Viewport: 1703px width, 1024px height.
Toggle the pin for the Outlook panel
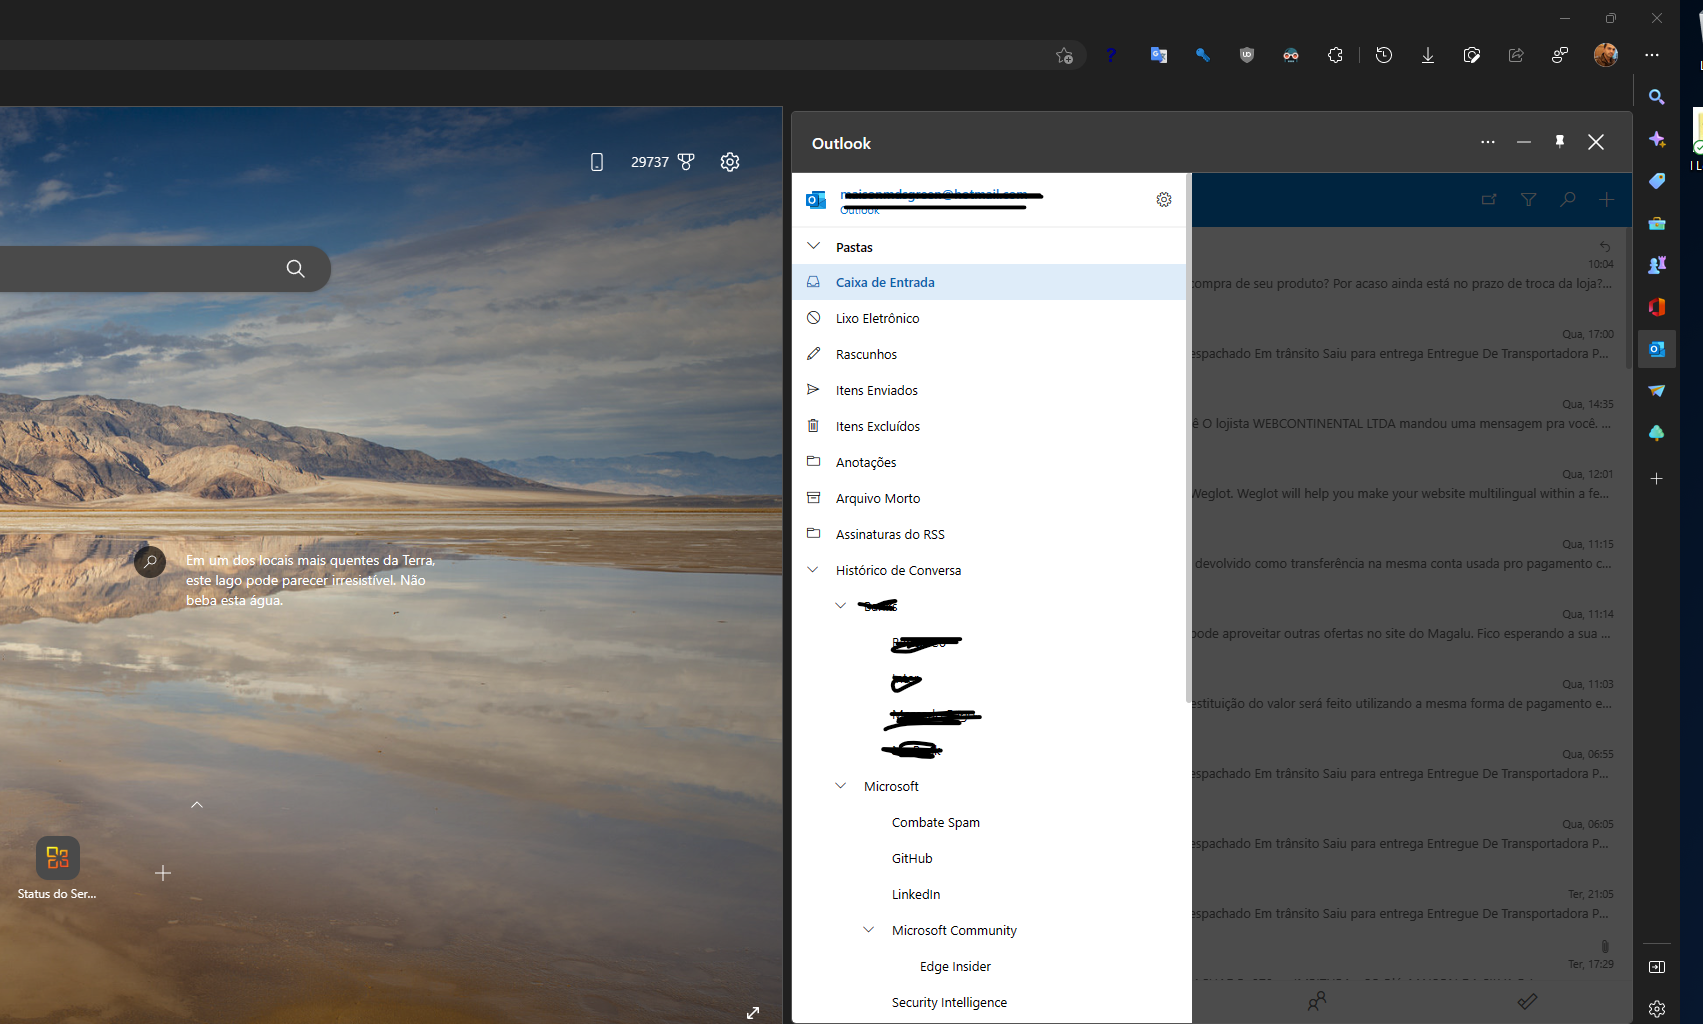(x=1559, y=142)
